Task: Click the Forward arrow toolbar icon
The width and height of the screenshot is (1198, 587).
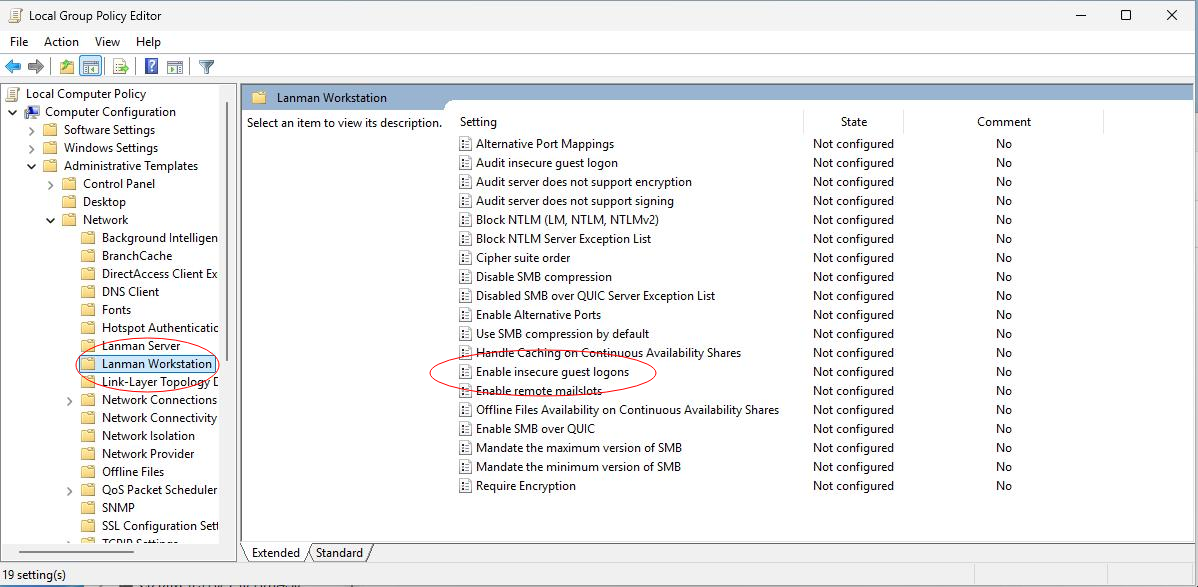Action: [x=36, y=67]
